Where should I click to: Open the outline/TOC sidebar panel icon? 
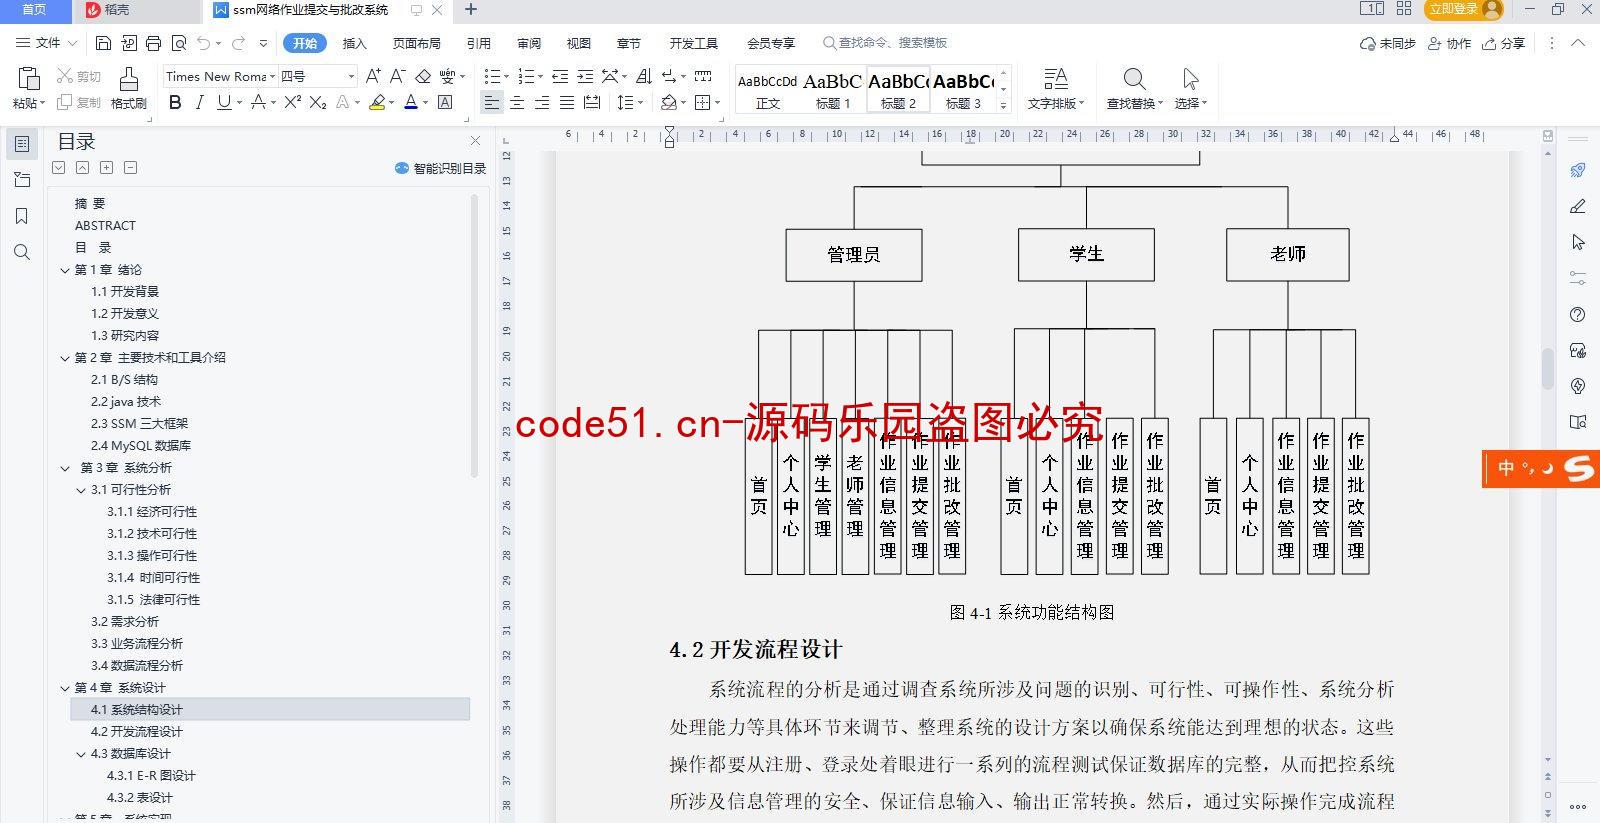[22, 144]
